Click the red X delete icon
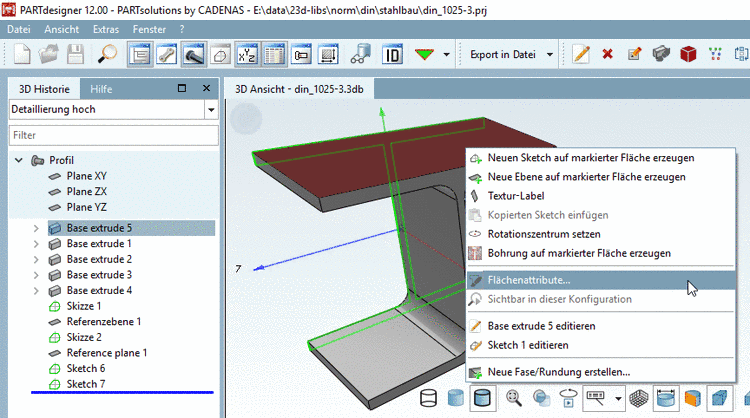The height and width of the screenshot is (418, 750). [607, 54]
